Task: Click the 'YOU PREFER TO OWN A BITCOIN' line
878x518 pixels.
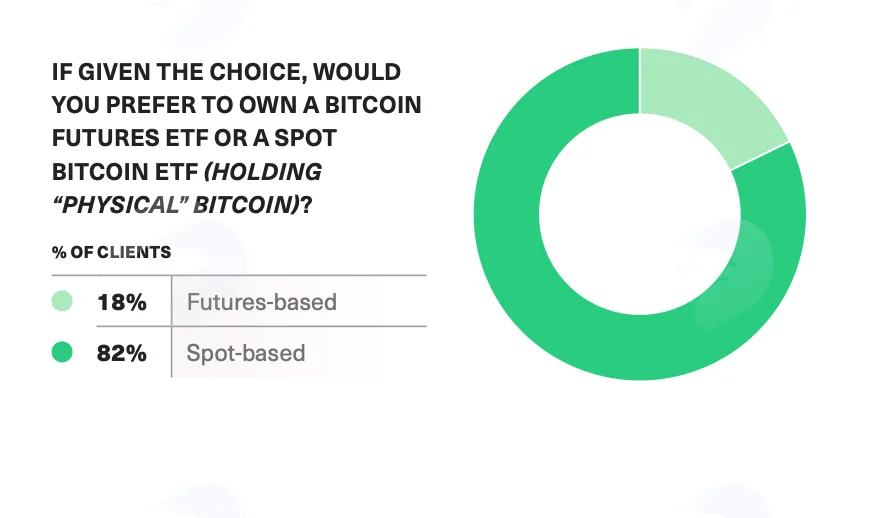Action: coord(236,105)
